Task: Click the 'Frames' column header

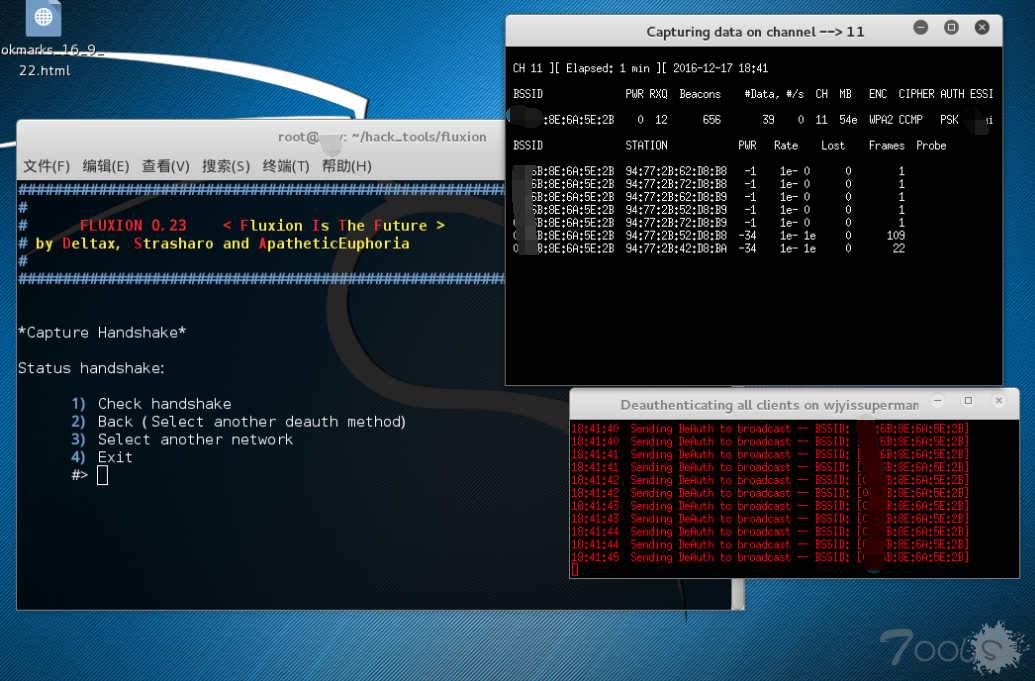Action: click(886, 145)
